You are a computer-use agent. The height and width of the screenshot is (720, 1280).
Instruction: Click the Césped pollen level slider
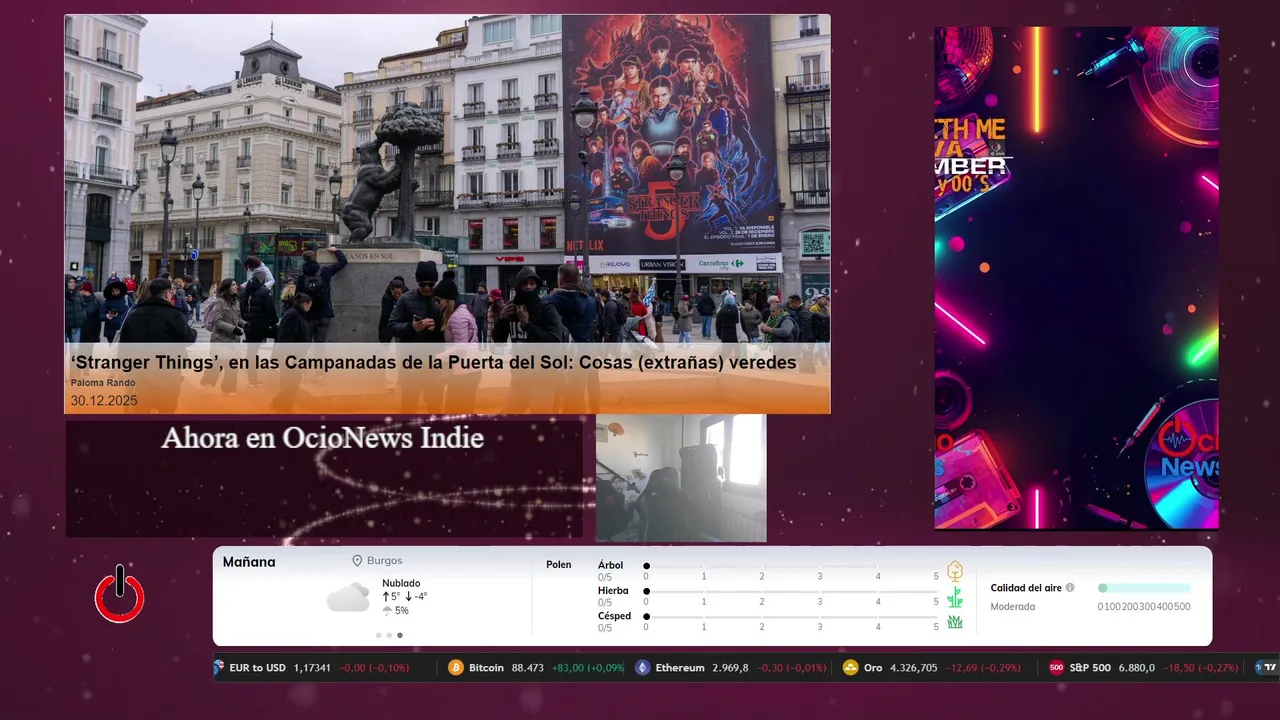791,617
